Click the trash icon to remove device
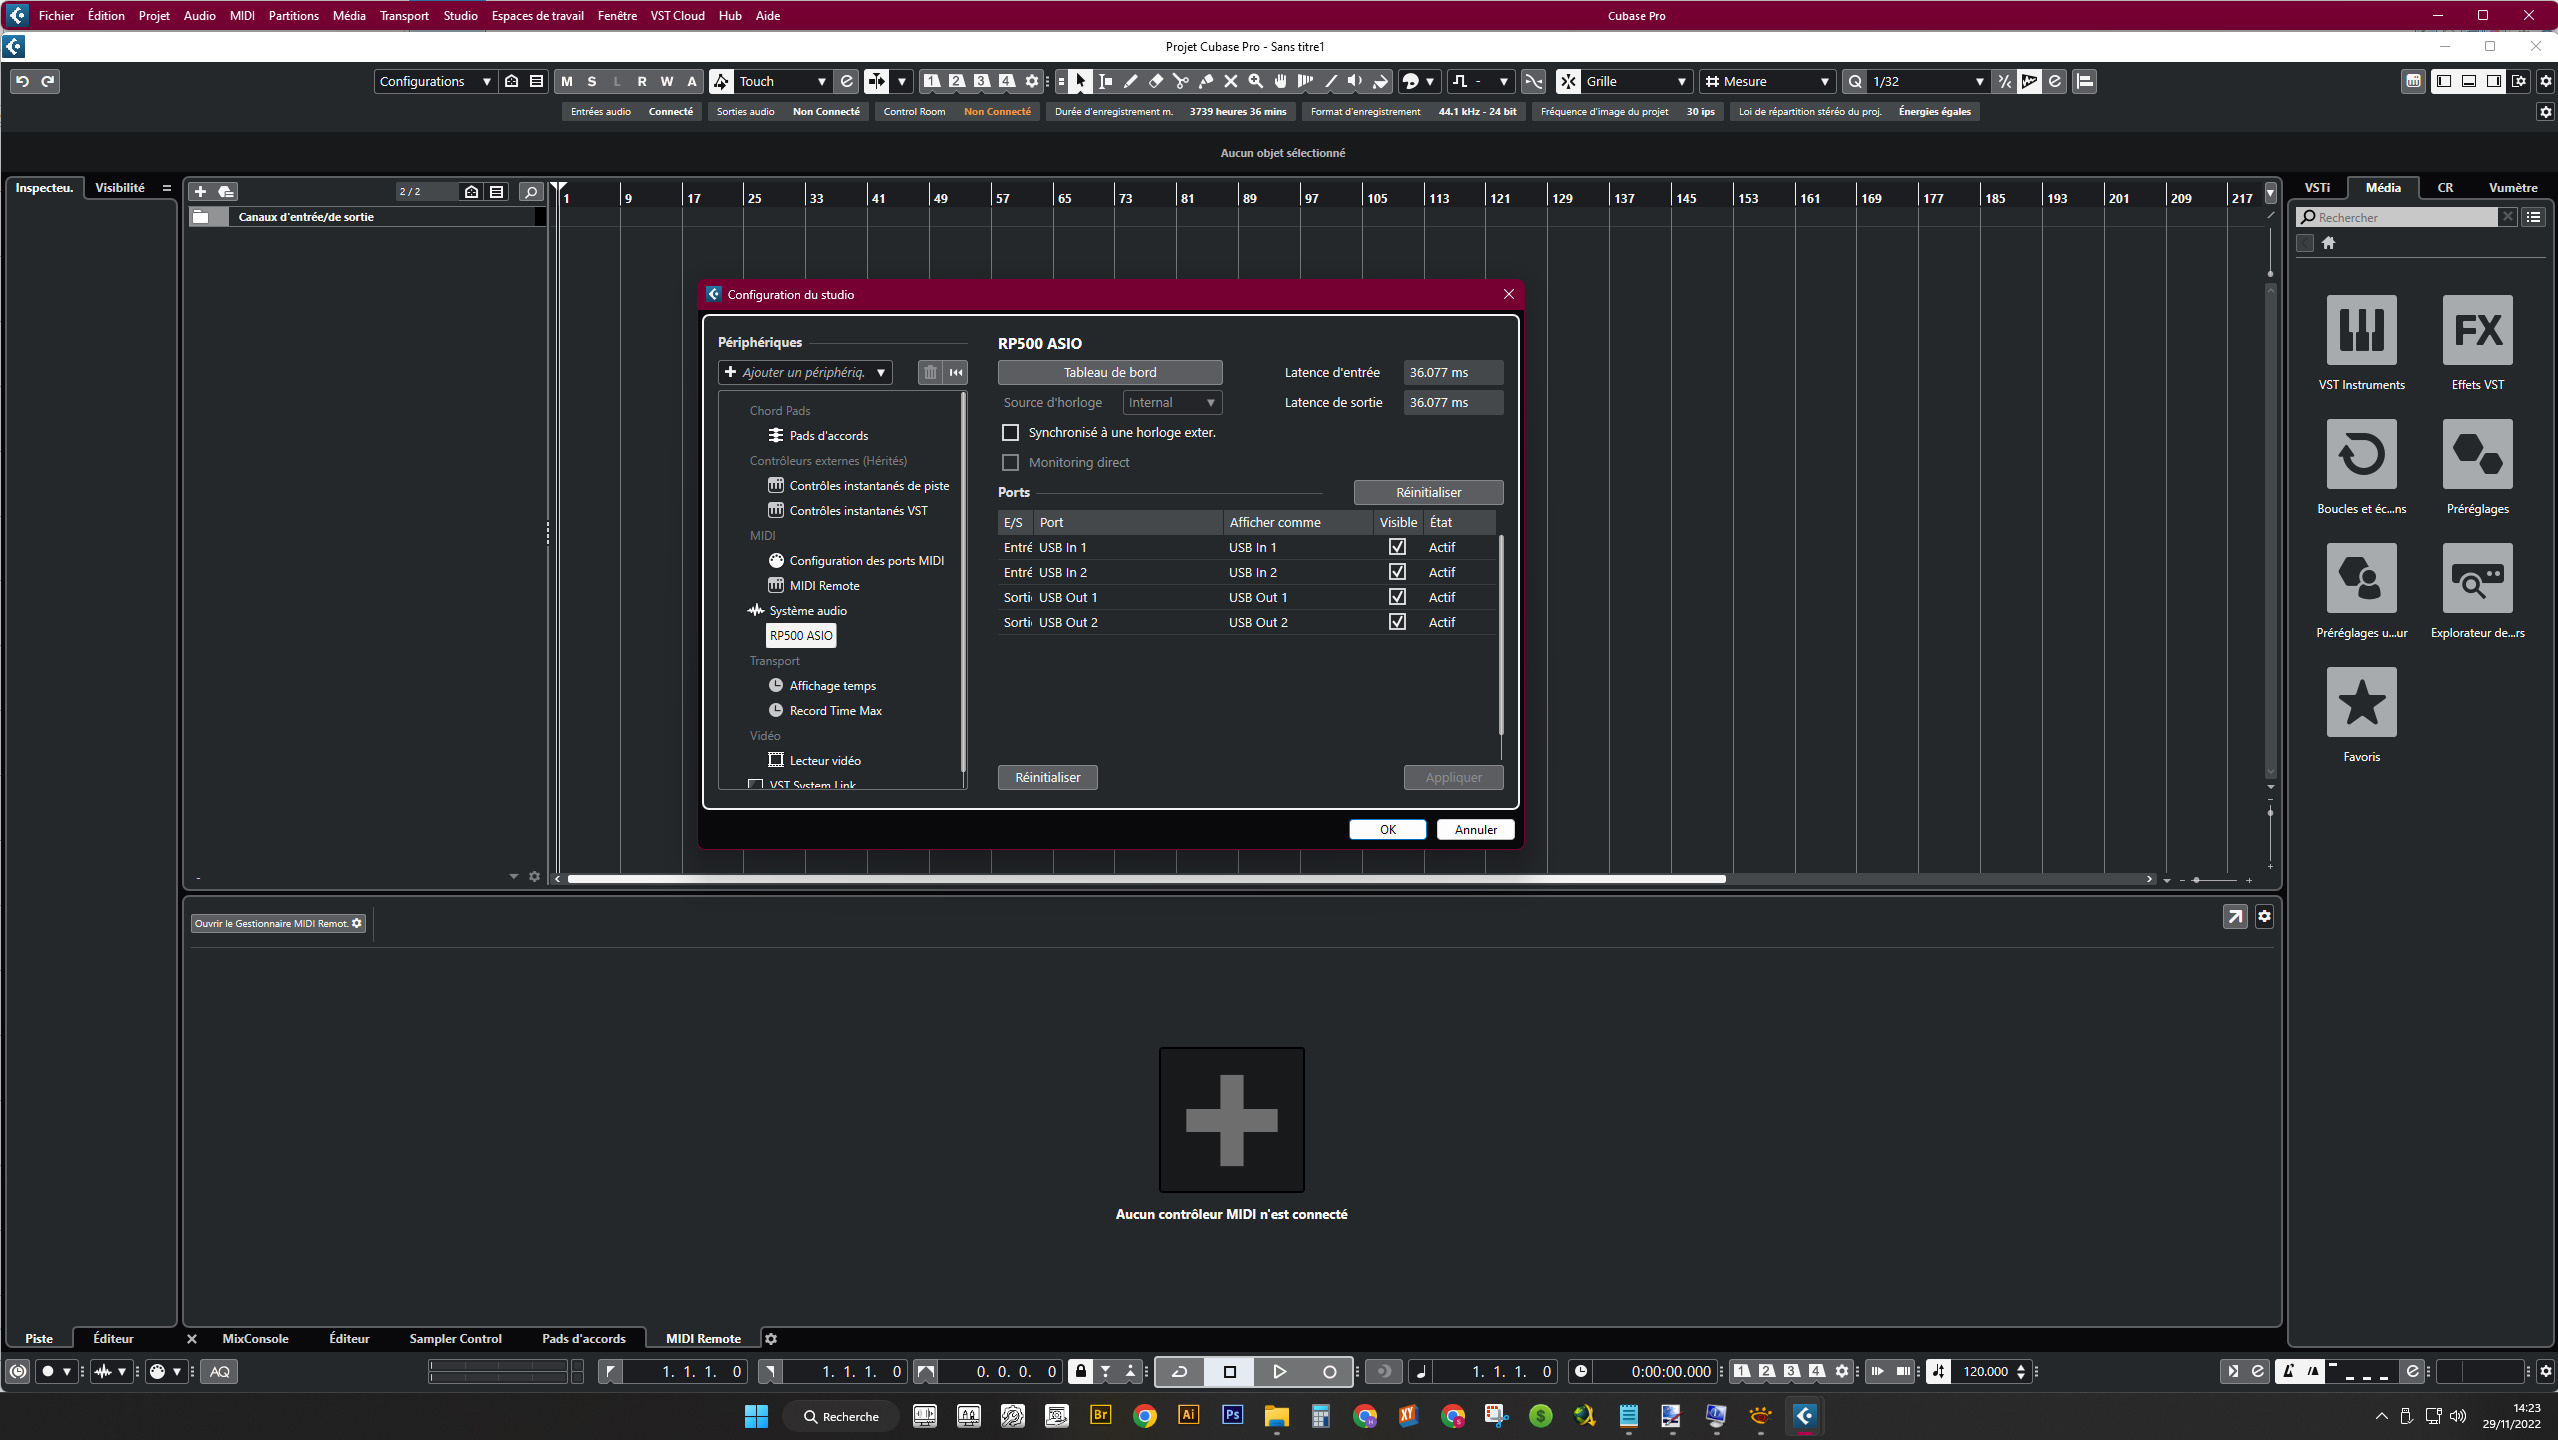The width and height of the screenshot is (2558, 1440). (930, 372)
